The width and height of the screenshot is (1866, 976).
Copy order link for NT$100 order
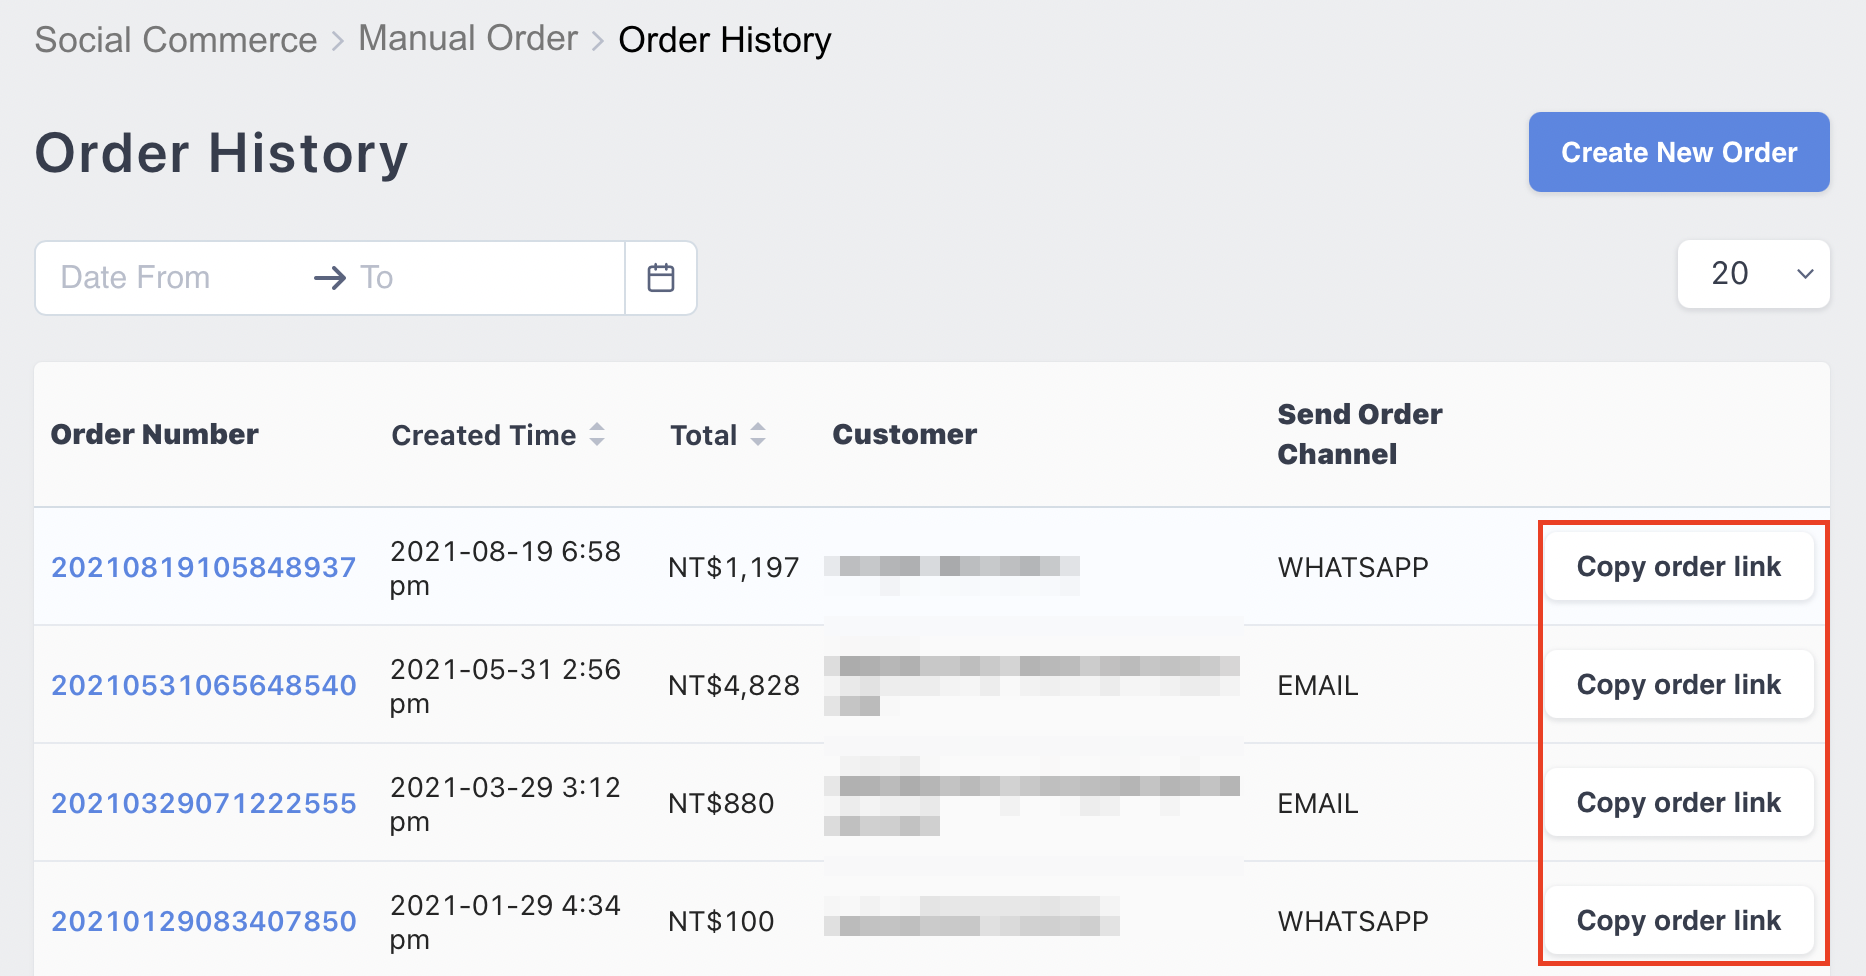tap(1679, 920)
